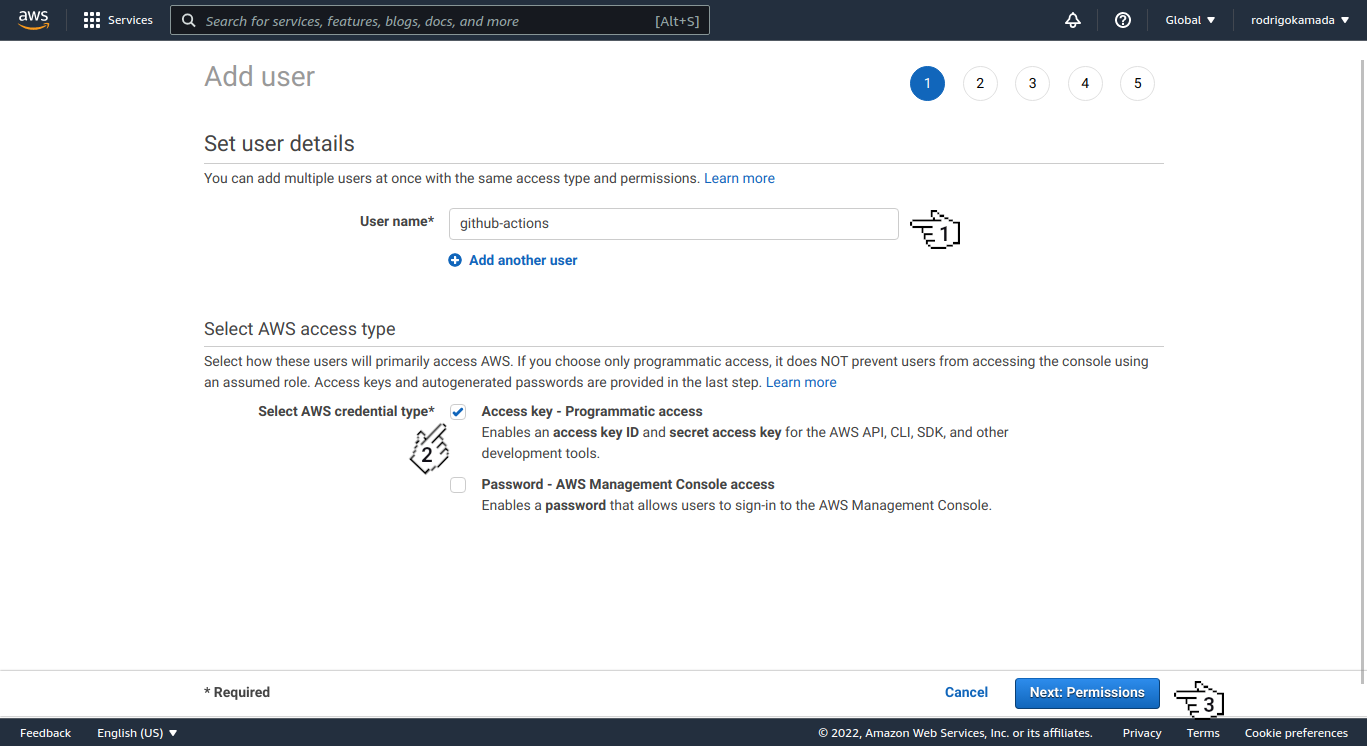Open the access type Learn more link
1367x746 pixels.
(x=800, y=381)
